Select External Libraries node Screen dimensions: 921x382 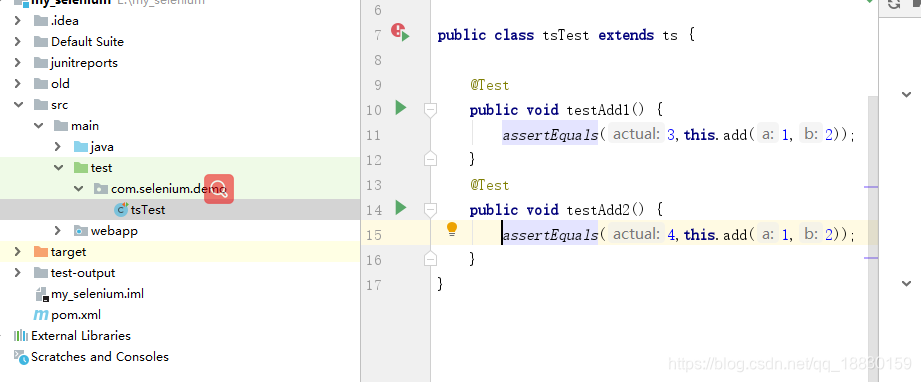81,336
